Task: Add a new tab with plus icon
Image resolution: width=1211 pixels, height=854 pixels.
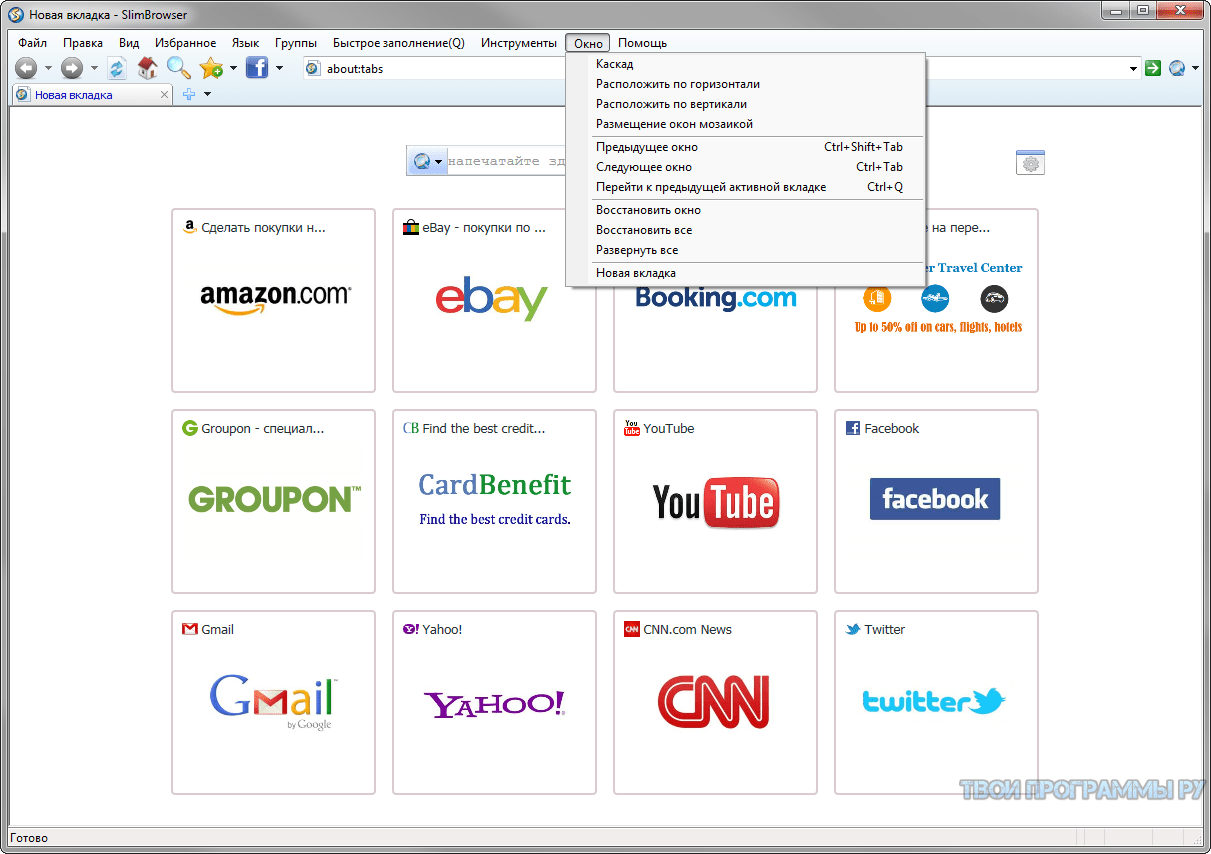Action: pos(189,95)
